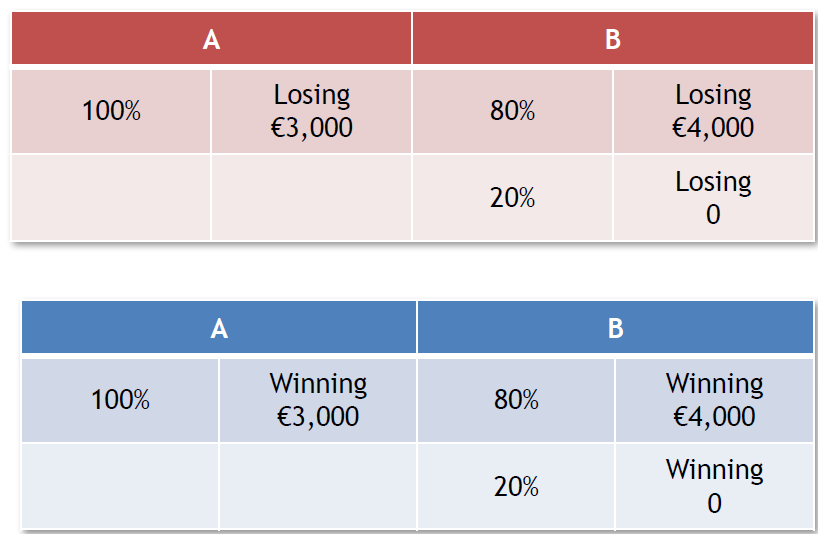Click the blue table's 20% cell
The image size is (818, 534).
[x=516, y=487]
